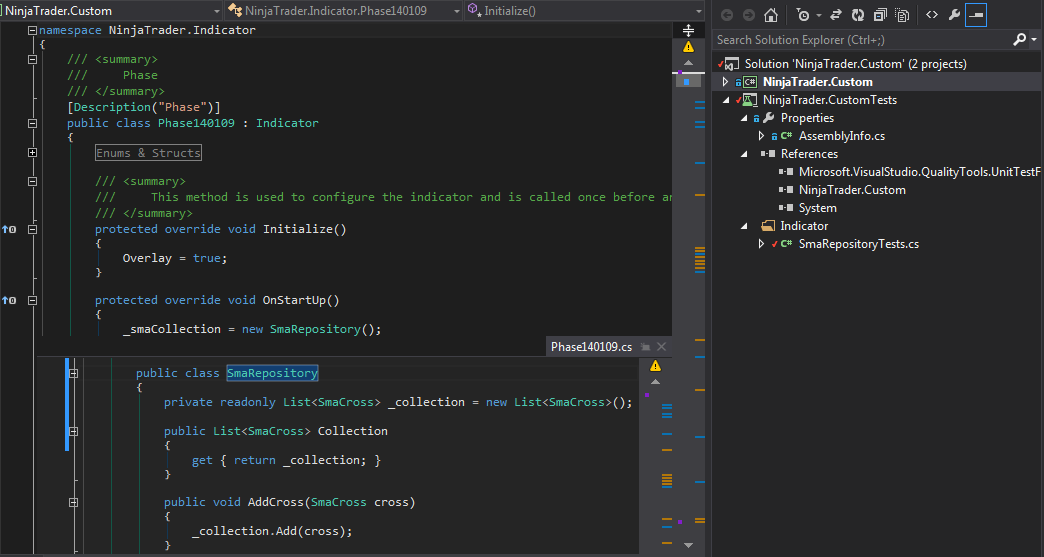This screenshot has width=1044, height=557.
Task: Expand the AssemblyInfo.cs file node
Action: (762, 136)
